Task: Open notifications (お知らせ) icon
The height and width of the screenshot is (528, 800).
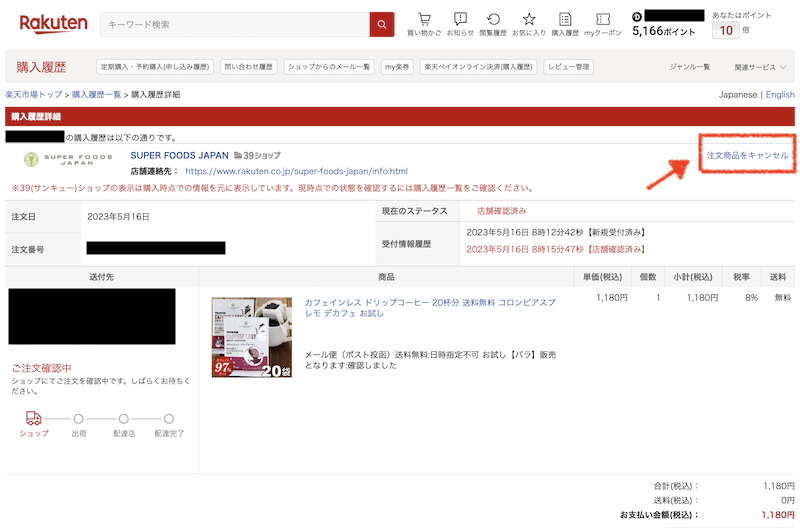Action: (x=460, y=24)
